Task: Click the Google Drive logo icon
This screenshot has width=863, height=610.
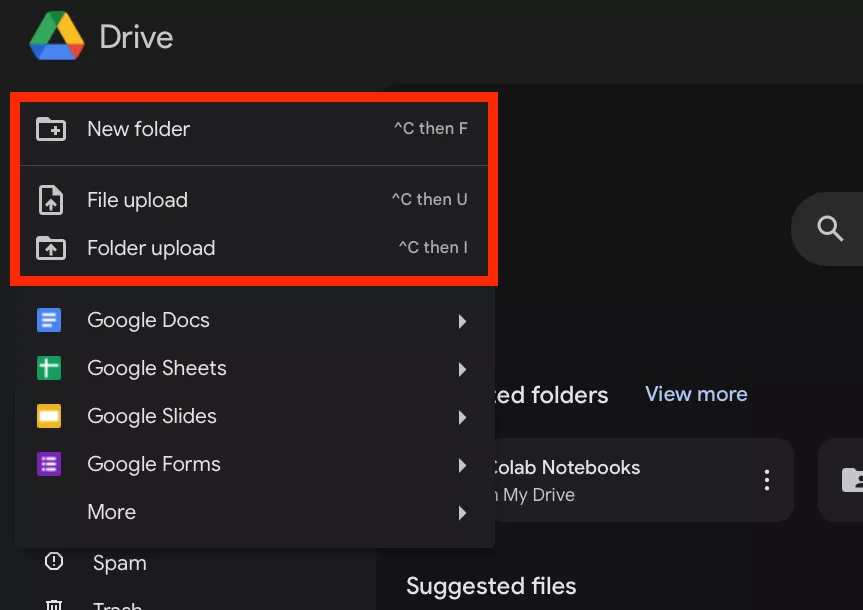Action: pos(56,37)
